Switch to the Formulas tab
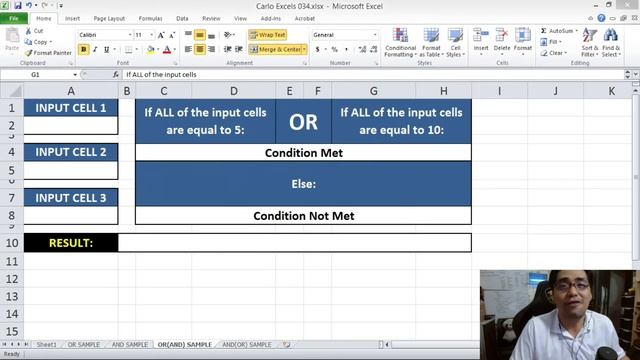Viewport: 640px width, 360px height. point(150,18)
